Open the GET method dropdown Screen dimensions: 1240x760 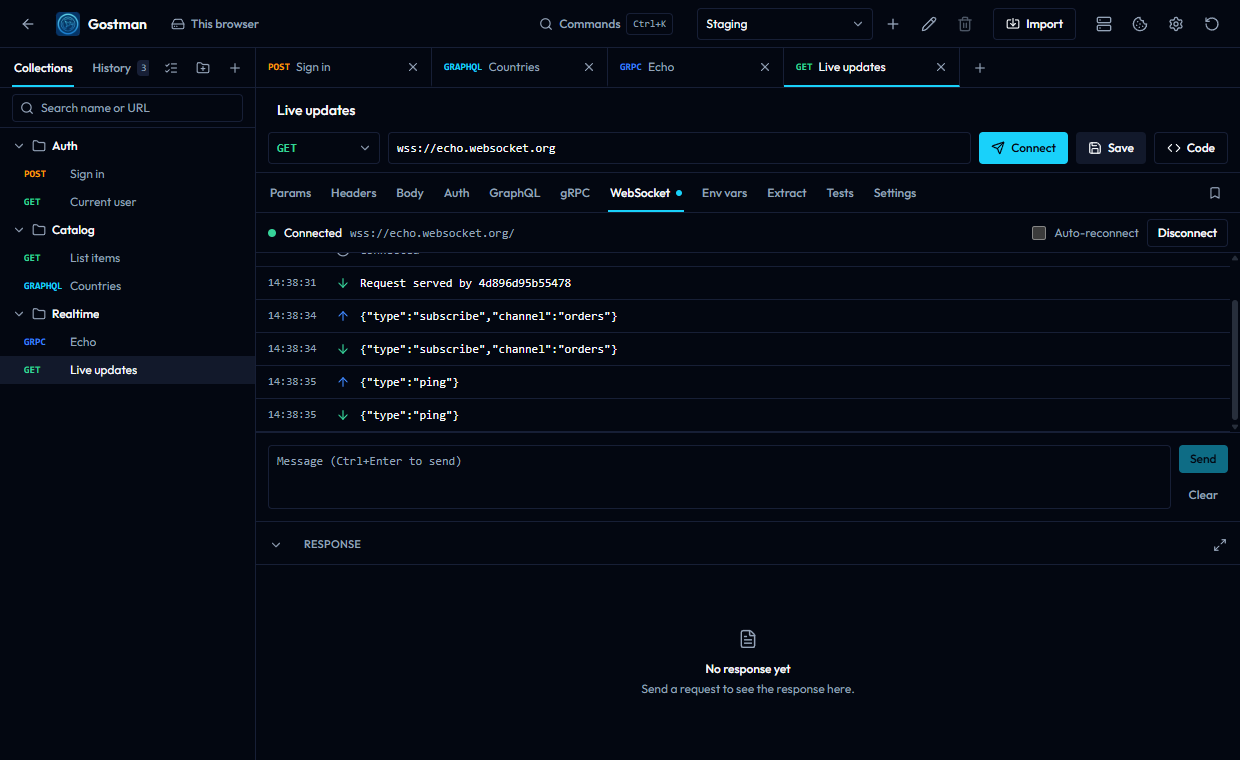323,148
